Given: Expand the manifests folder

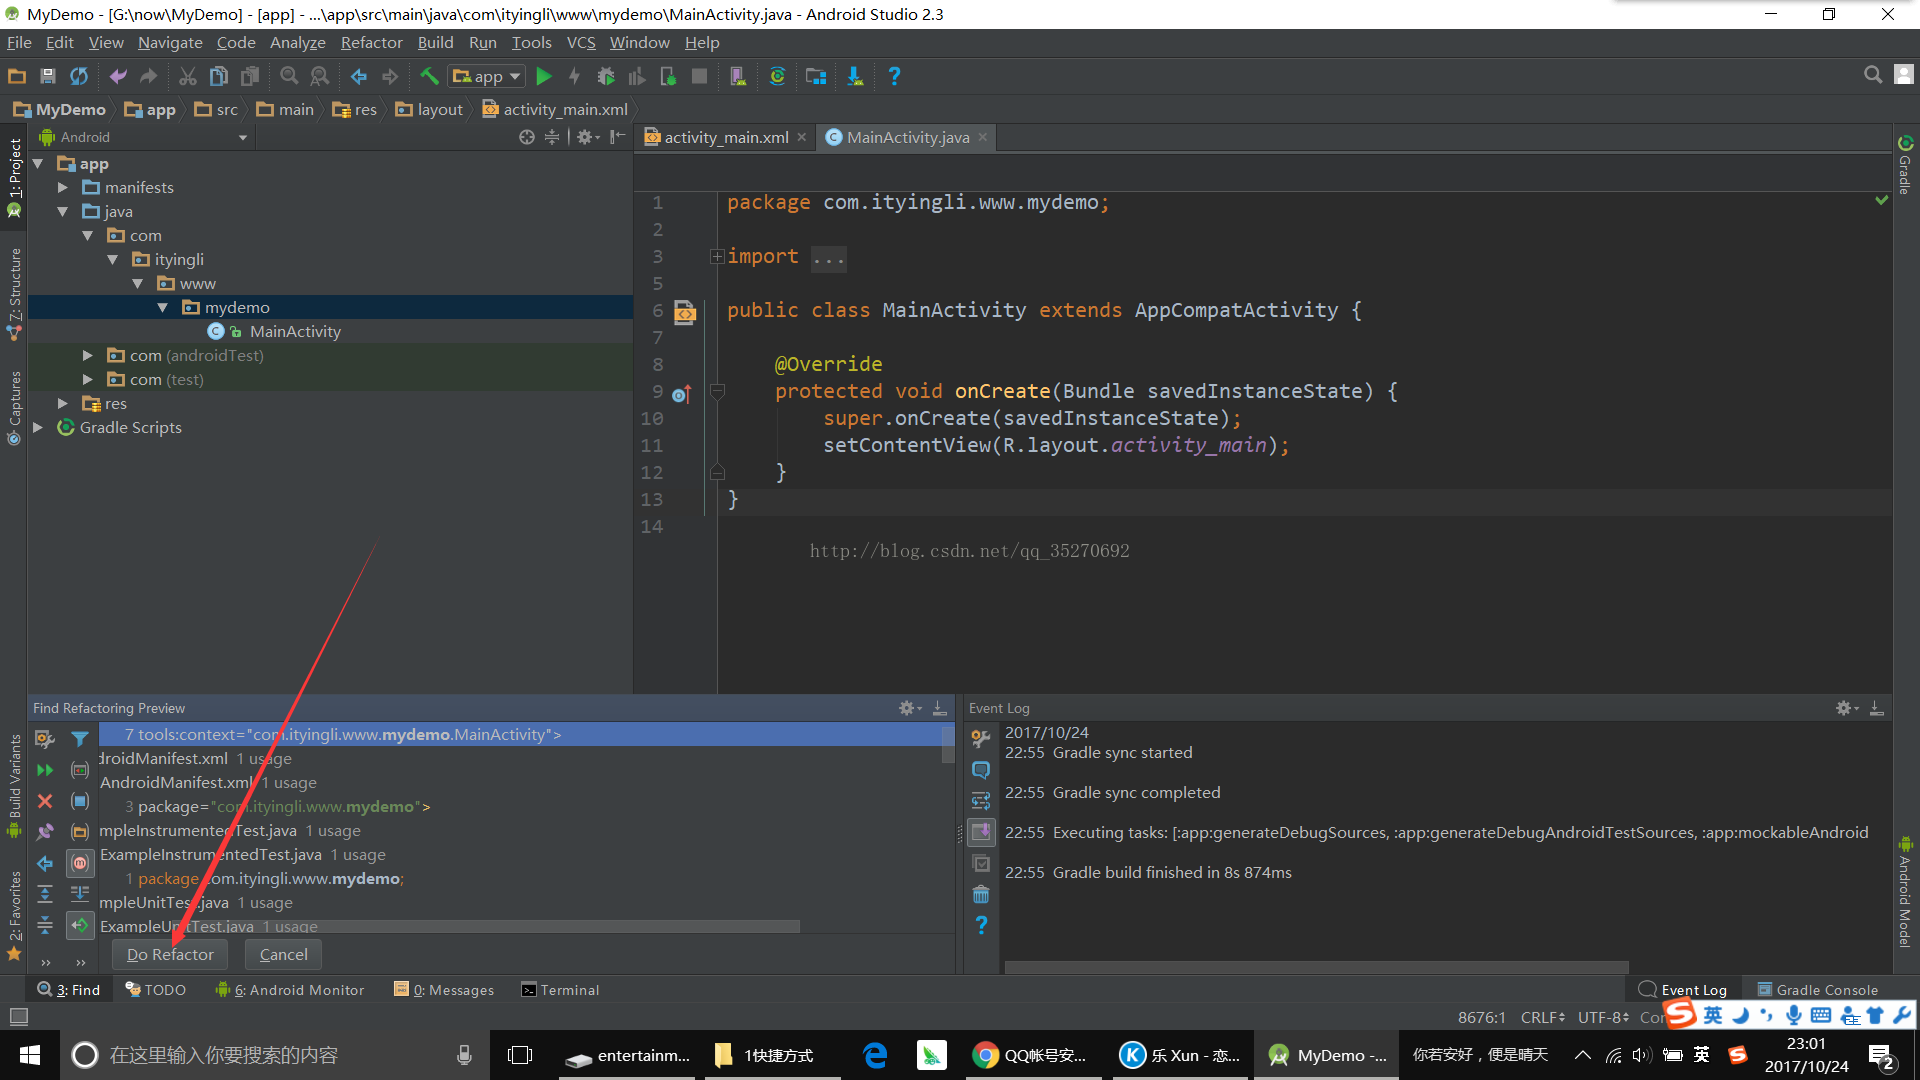Looking at the screenshot, I should coord(63,187).
